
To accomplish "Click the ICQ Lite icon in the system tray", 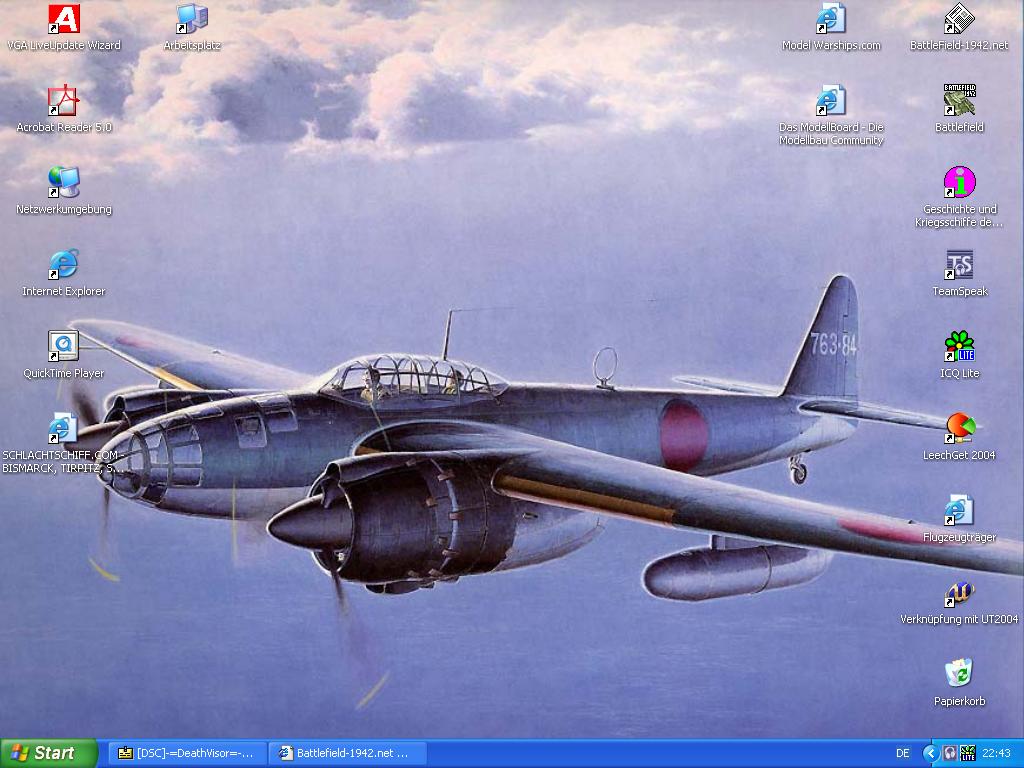I will pos(968,754).
